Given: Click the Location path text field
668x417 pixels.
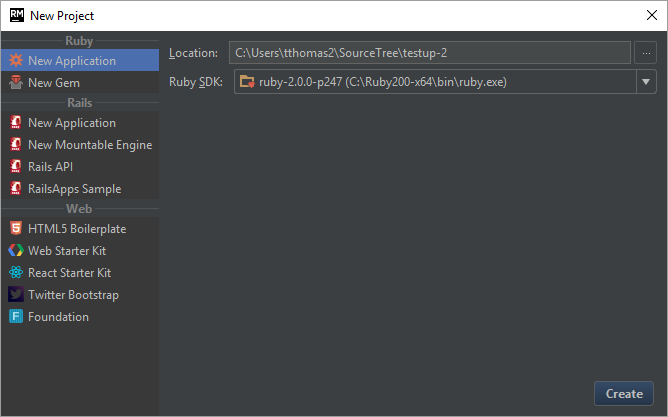Looking at the screenshot, I should [429, 53].
